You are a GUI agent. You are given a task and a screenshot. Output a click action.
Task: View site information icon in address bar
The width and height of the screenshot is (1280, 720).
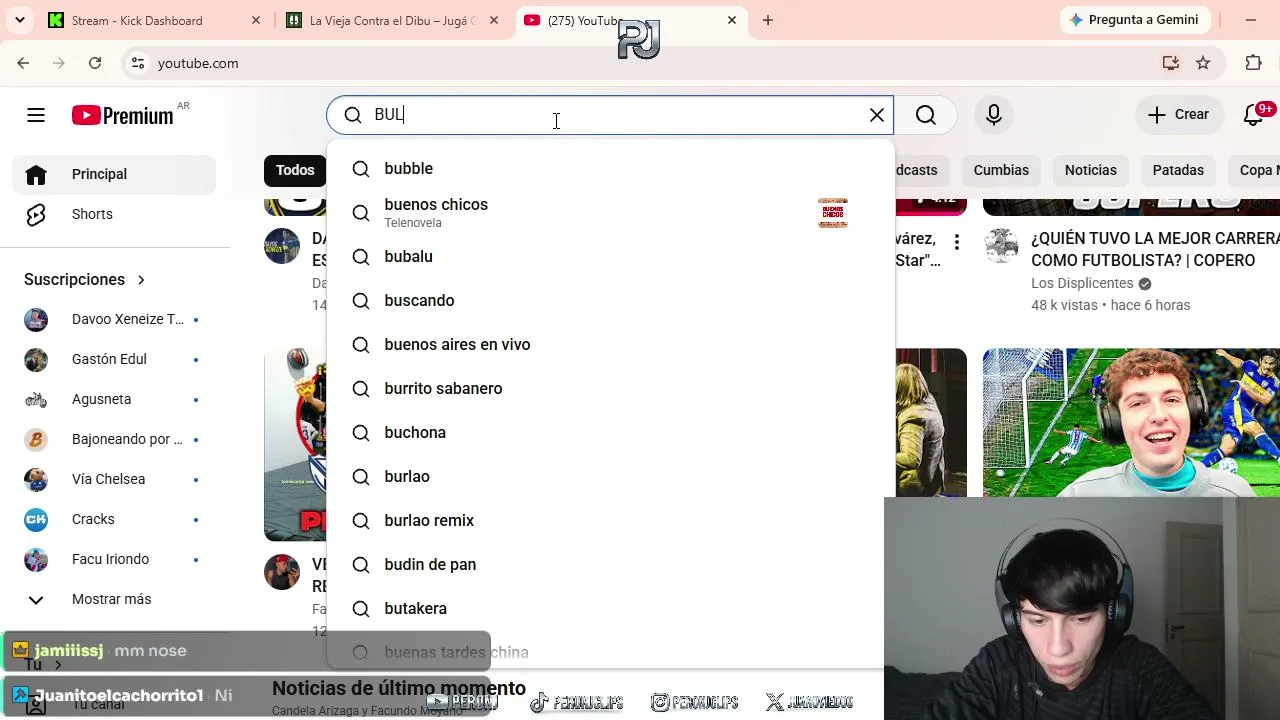click(x=137, y=63)
